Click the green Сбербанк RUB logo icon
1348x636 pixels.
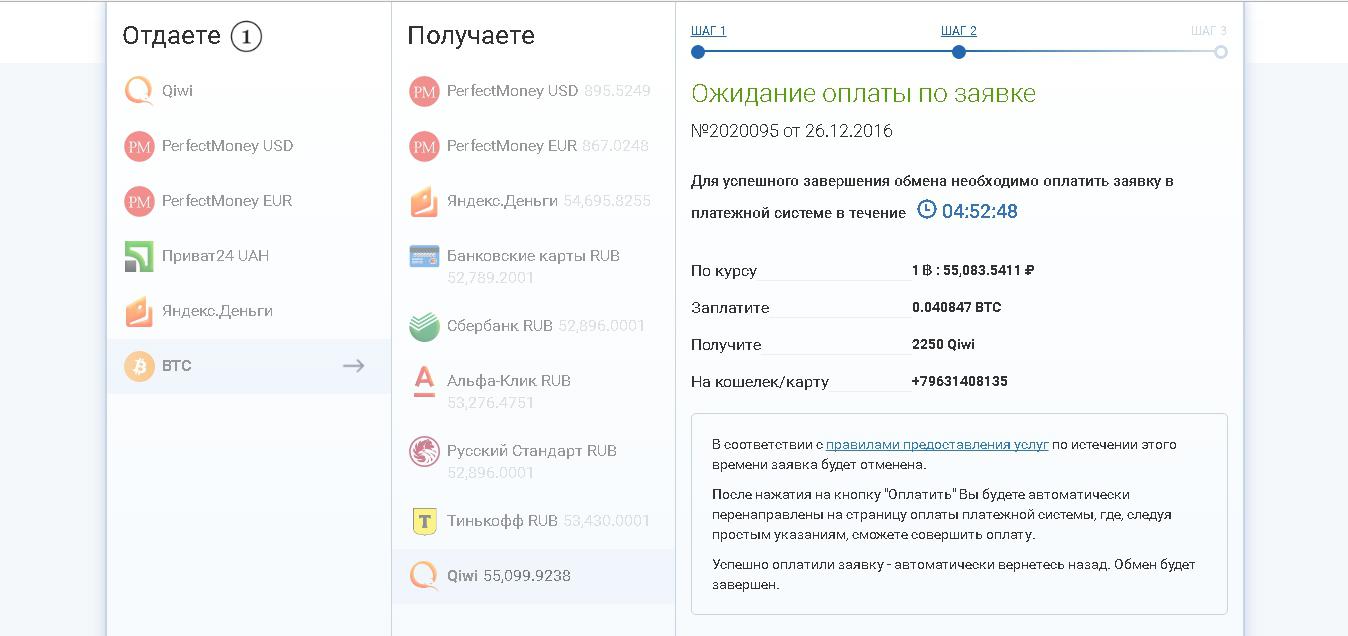click(425, 326)
